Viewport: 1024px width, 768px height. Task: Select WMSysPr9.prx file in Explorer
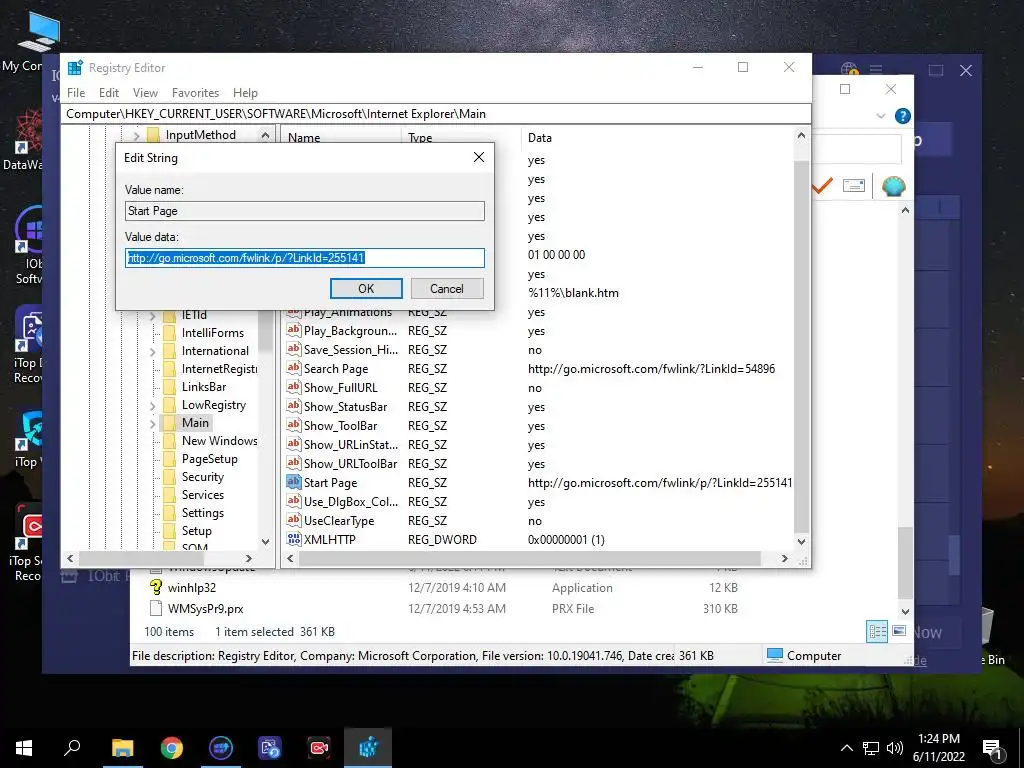pos(205,609)
